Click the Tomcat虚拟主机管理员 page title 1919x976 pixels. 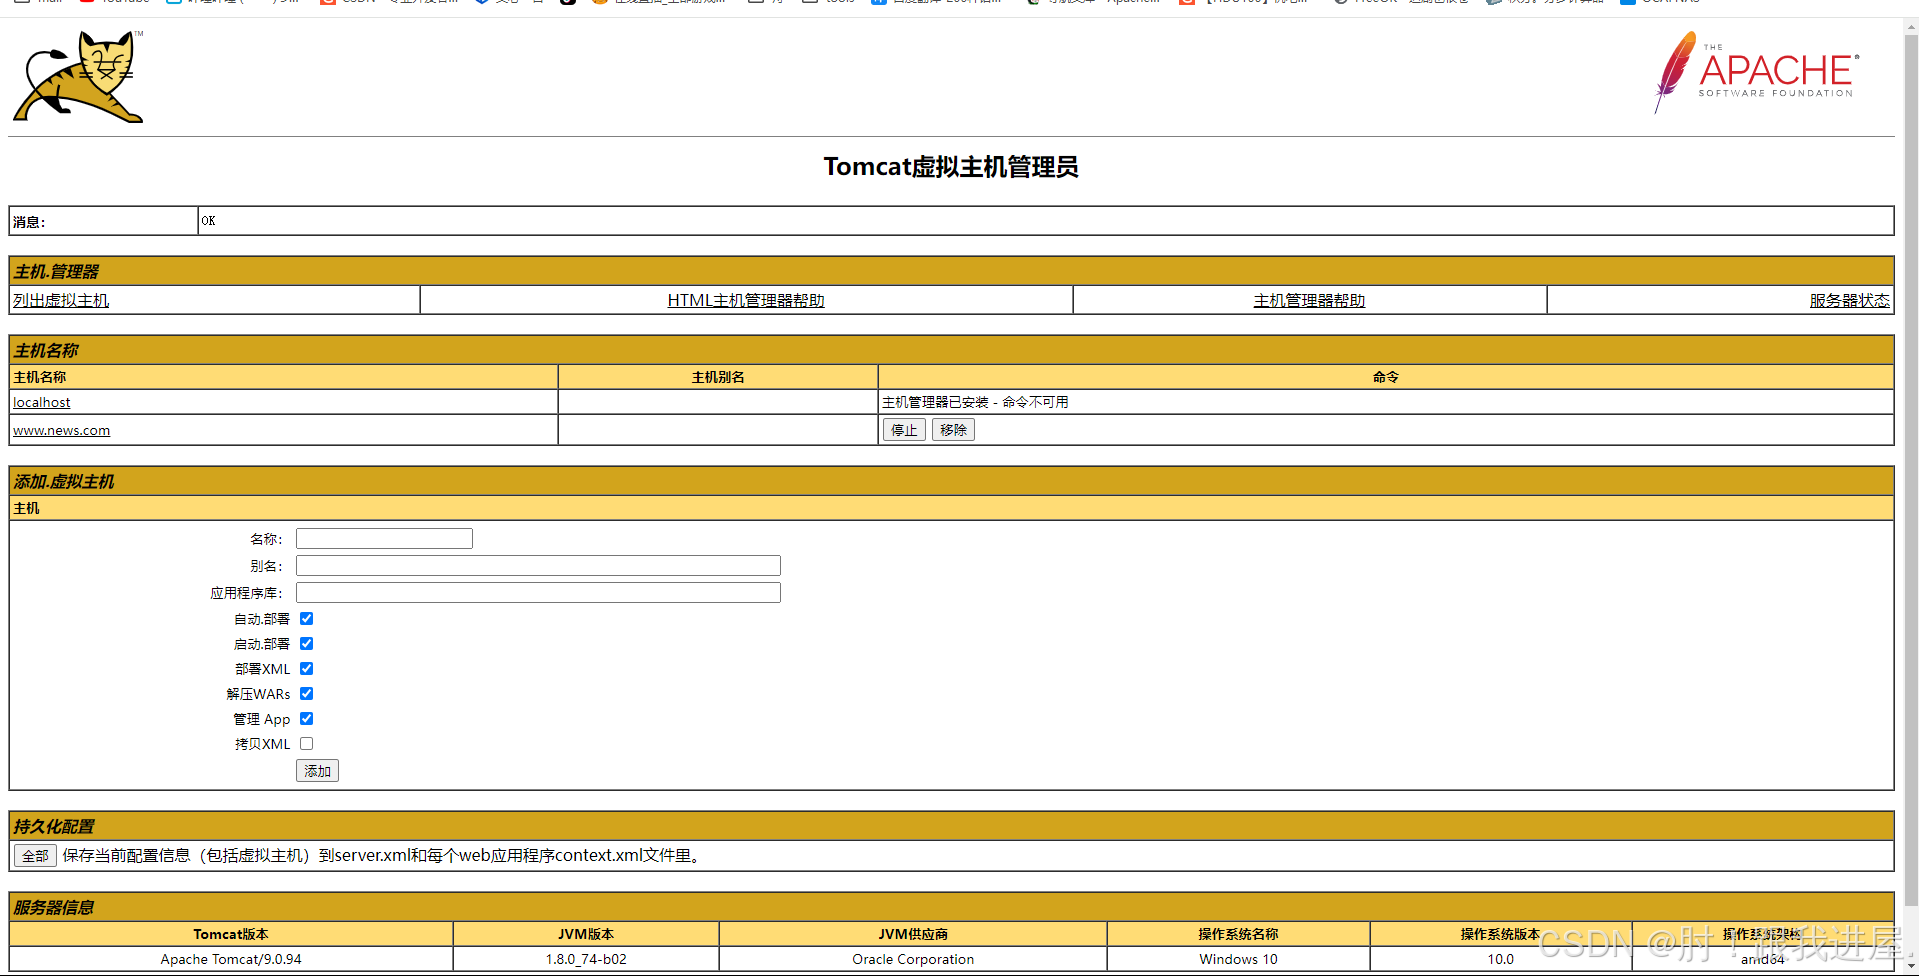pos(951,167)
